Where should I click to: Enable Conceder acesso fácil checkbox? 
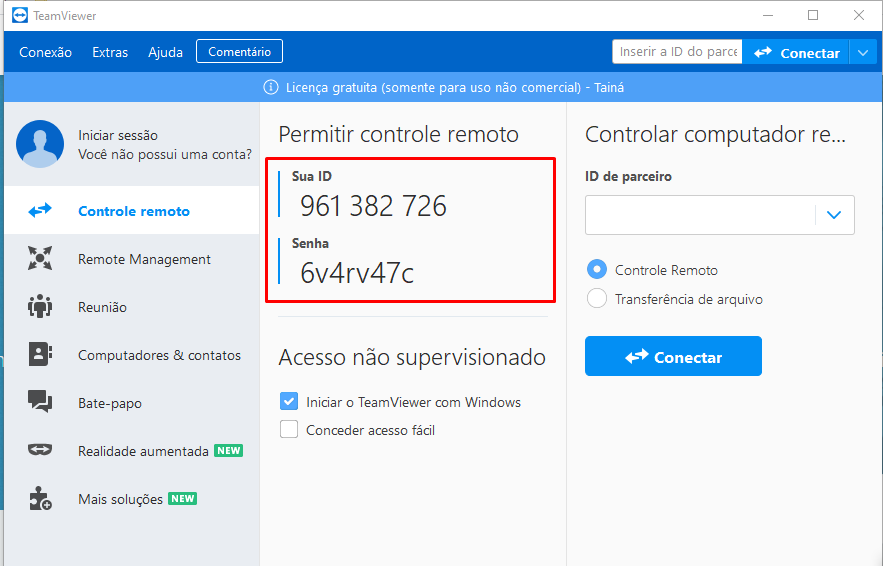pos(289,430)
